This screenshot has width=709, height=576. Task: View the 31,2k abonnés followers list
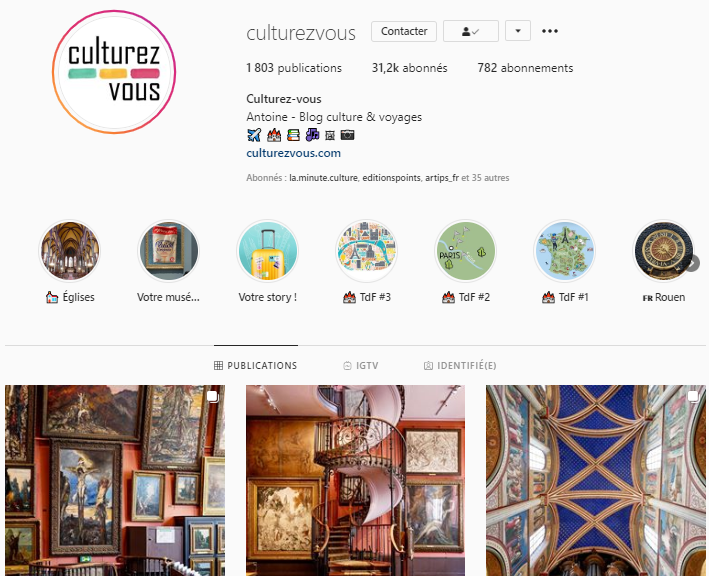[409, 68]
